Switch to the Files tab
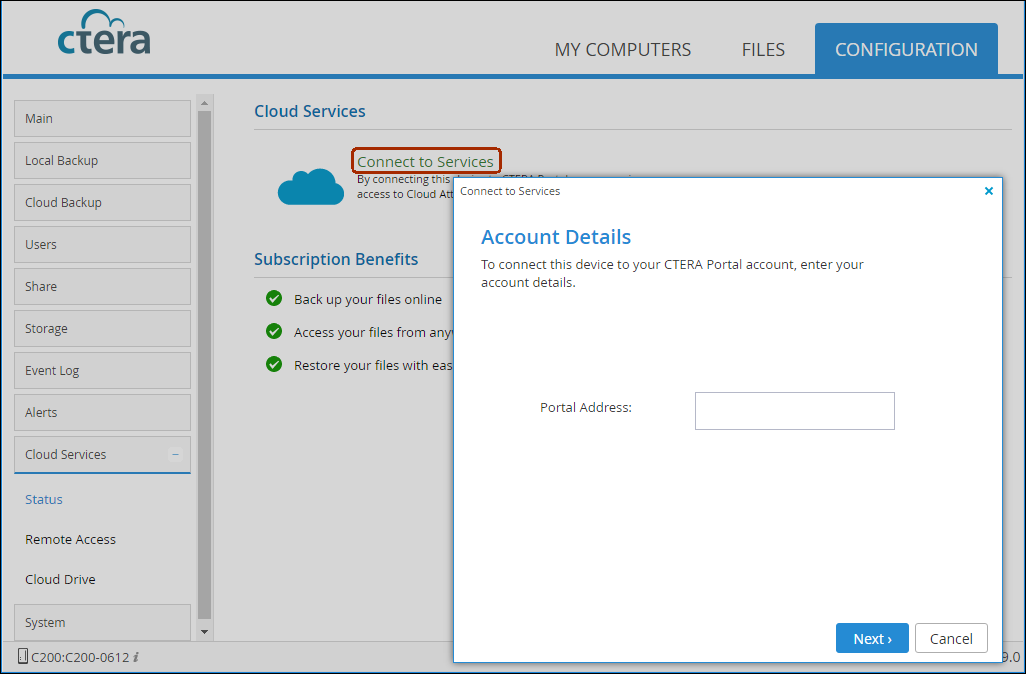 tap(763, 50)
